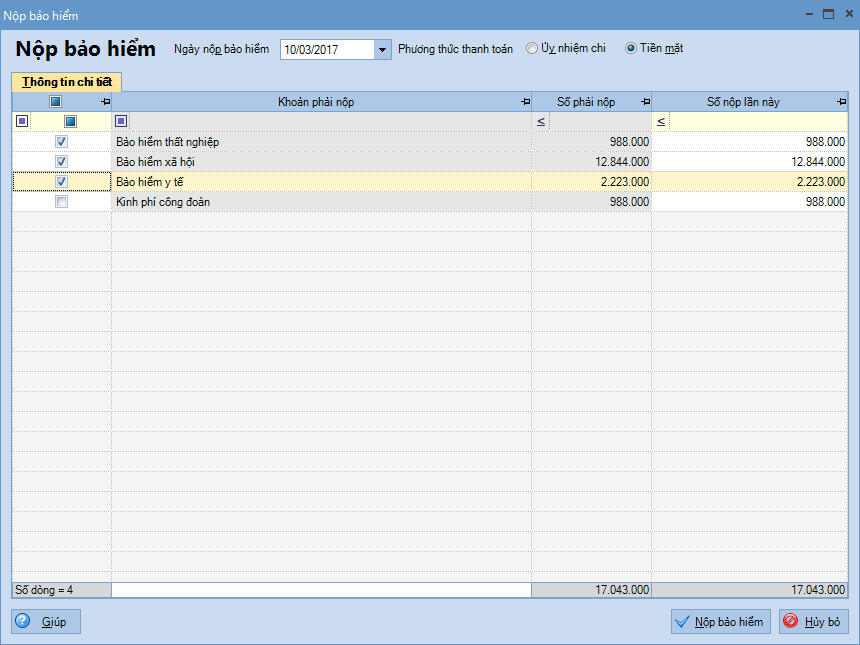
Task: Select Tiền mặt radio button
Action: tap(631, 48)
